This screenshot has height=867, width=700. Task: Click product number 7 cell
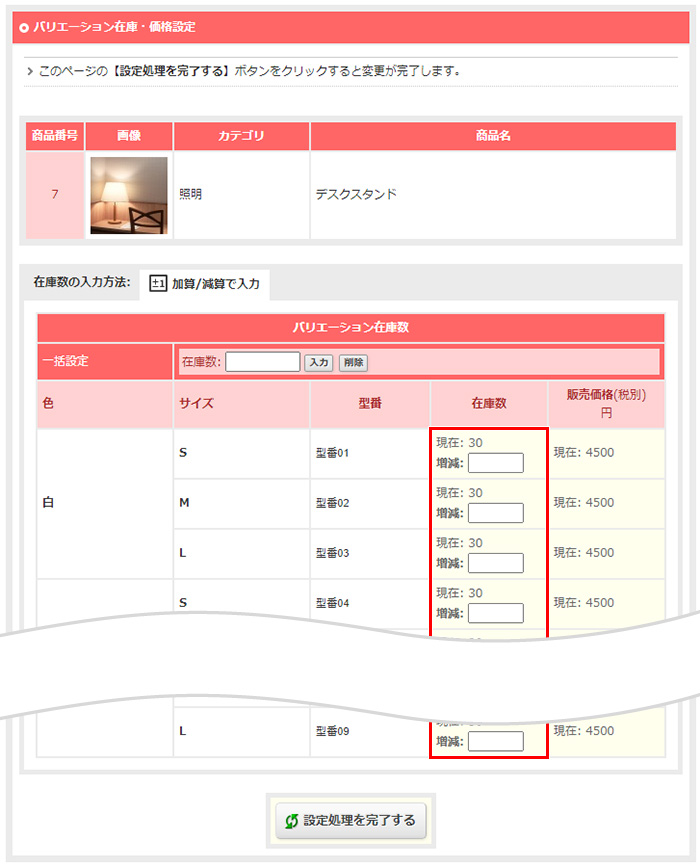(55, 195)
